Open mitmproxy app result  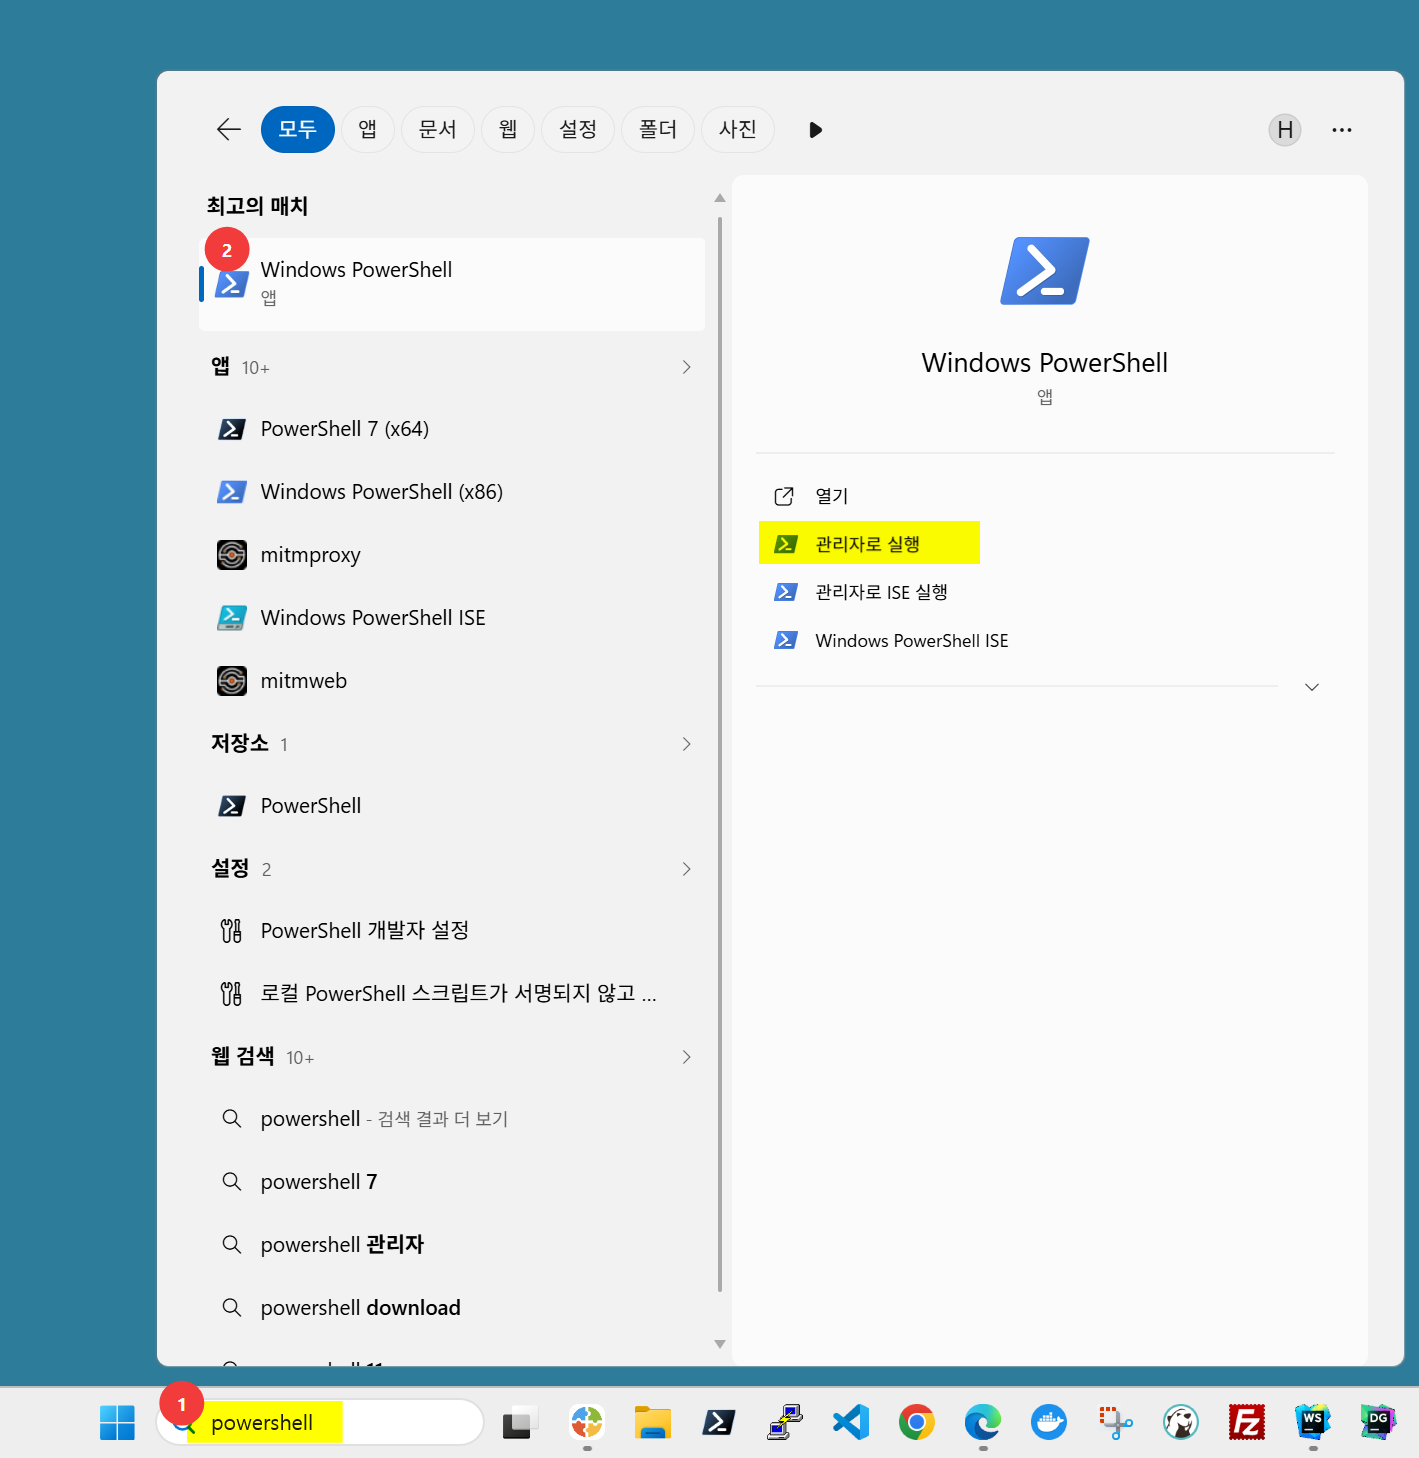(452, 555)
